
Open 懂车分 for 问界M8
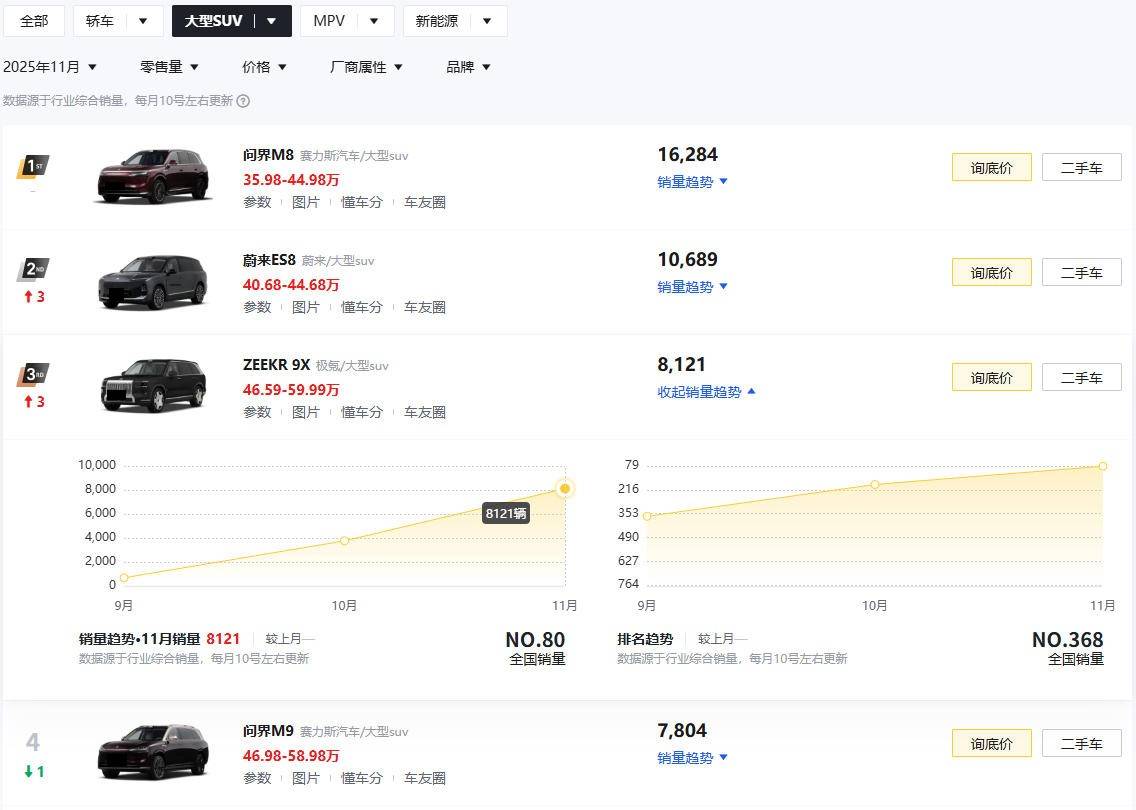[361, 202]
